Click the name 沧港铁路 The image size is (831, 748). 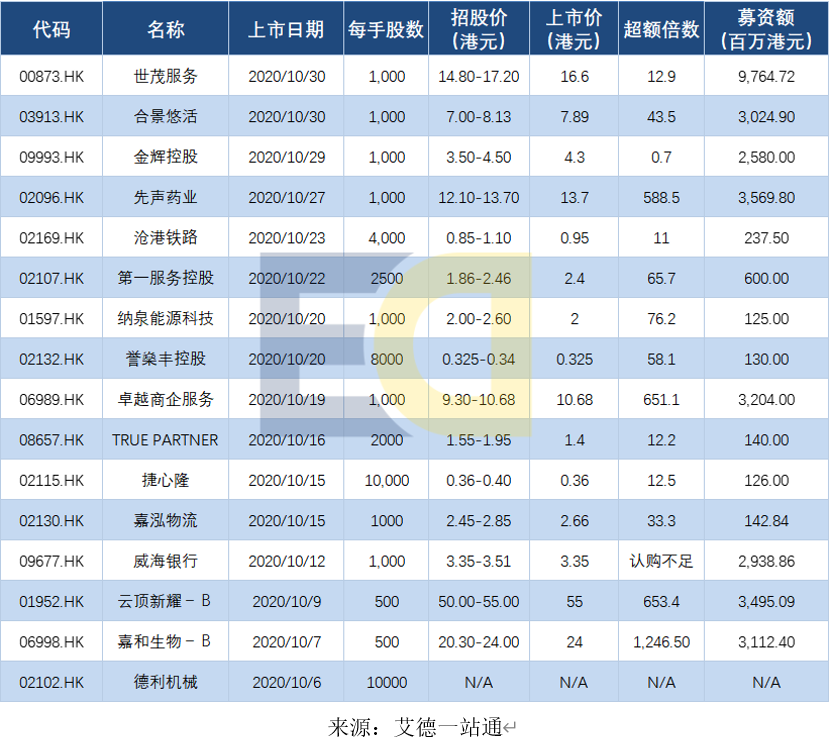[x=165, y=238]
